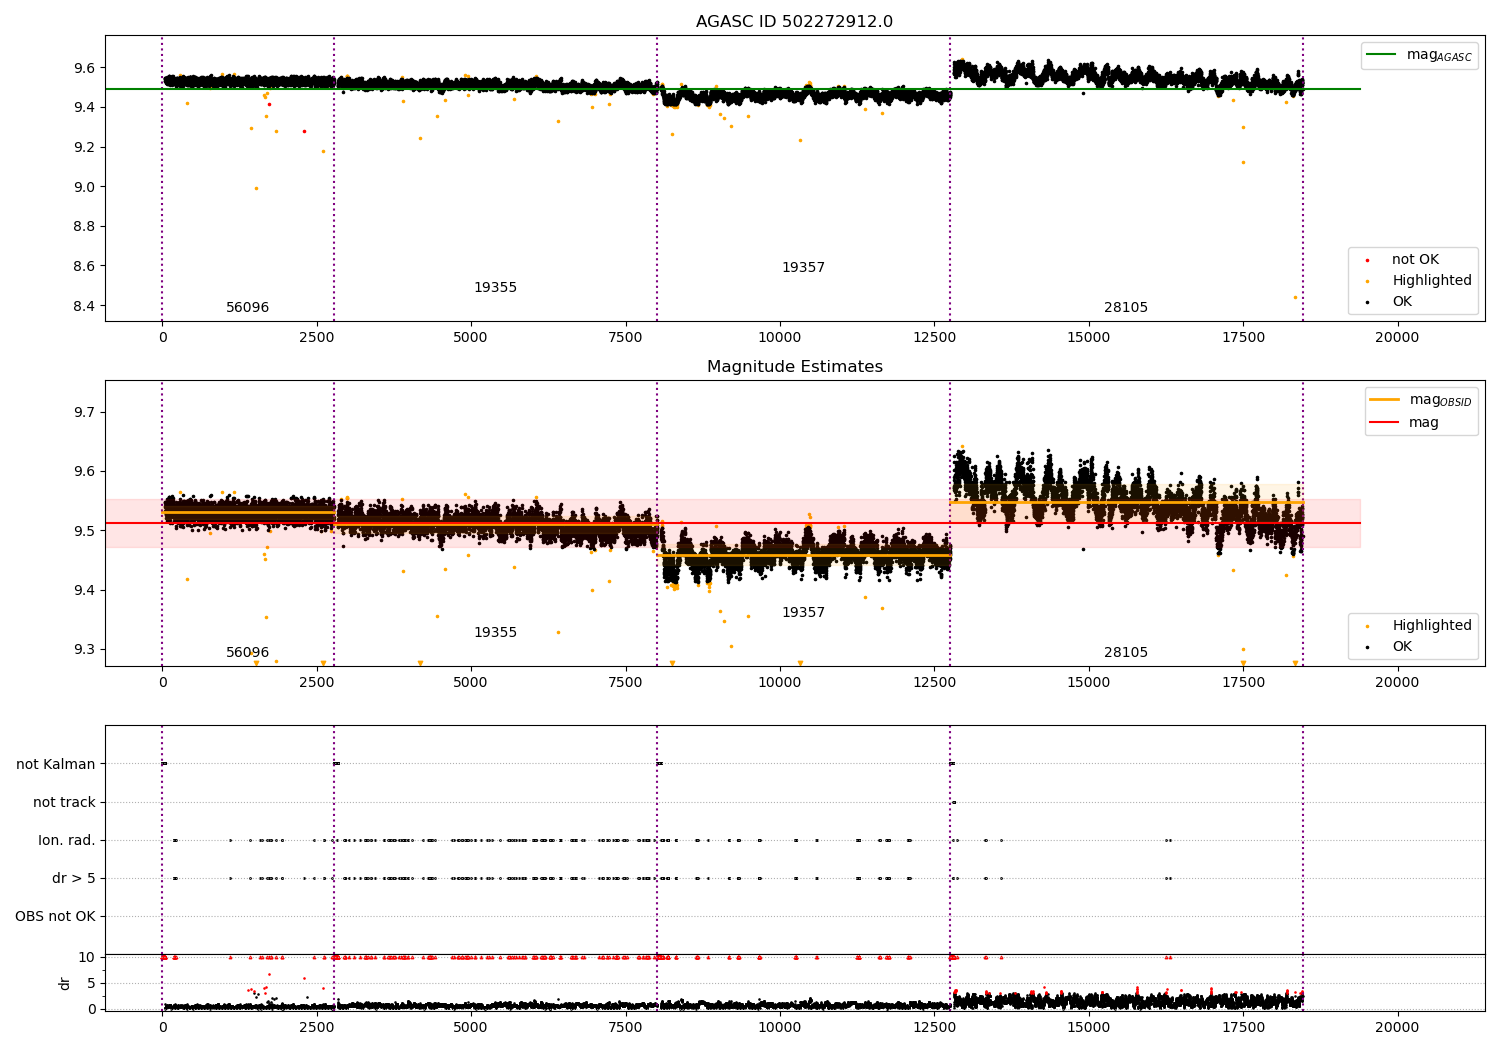This screenshot has height=1050, width=1500.
Task: Click the 'AGASC ID 502272912.0' plot title
Action: 794,22
